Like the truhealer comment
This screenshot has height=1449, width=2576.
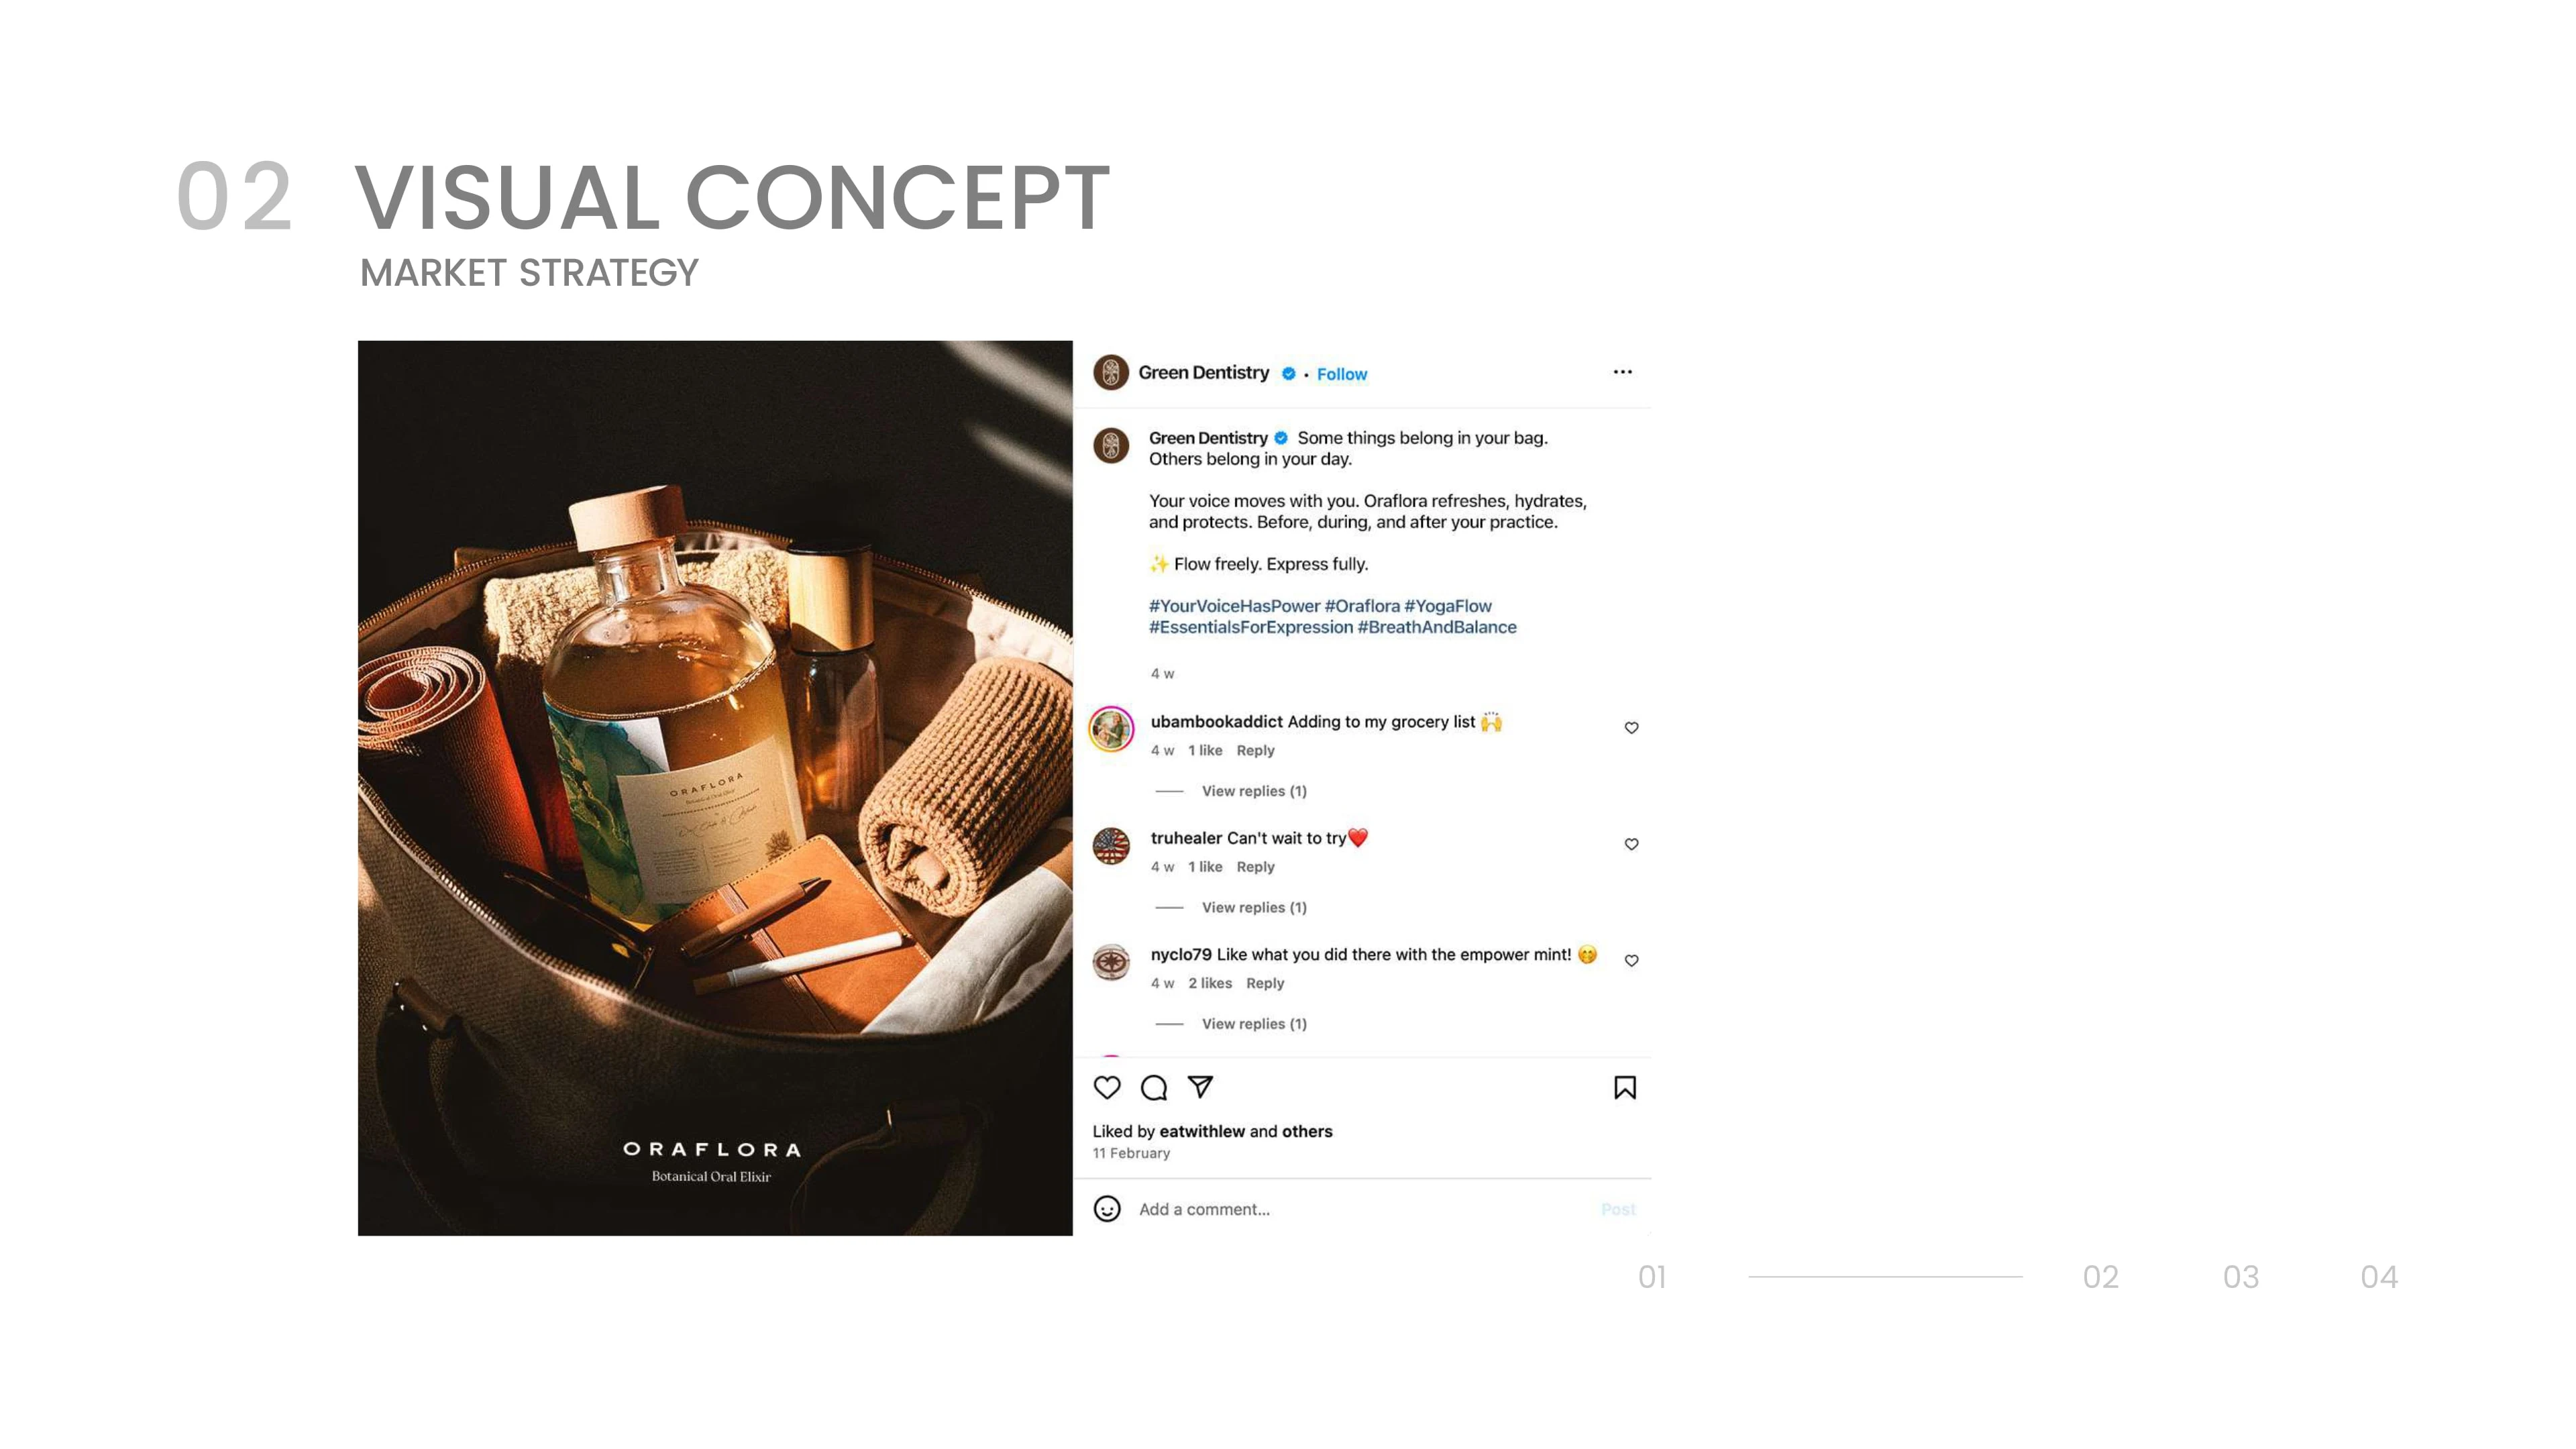click(1631, 844)
